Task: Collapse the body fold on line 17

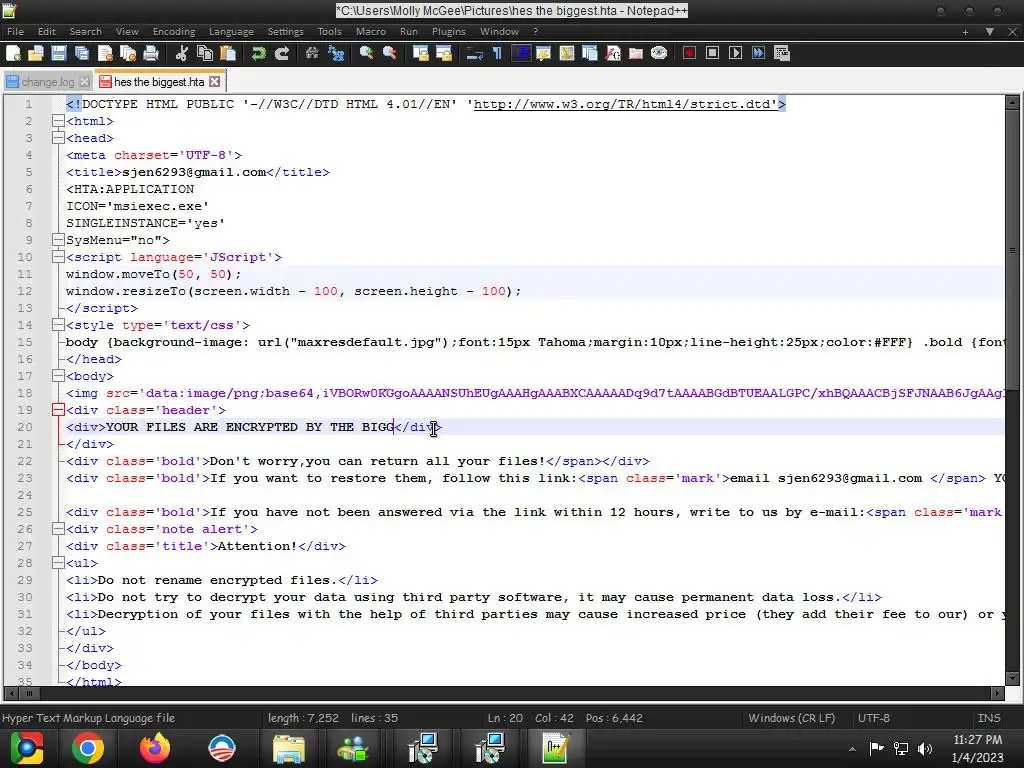Action: 58,376
